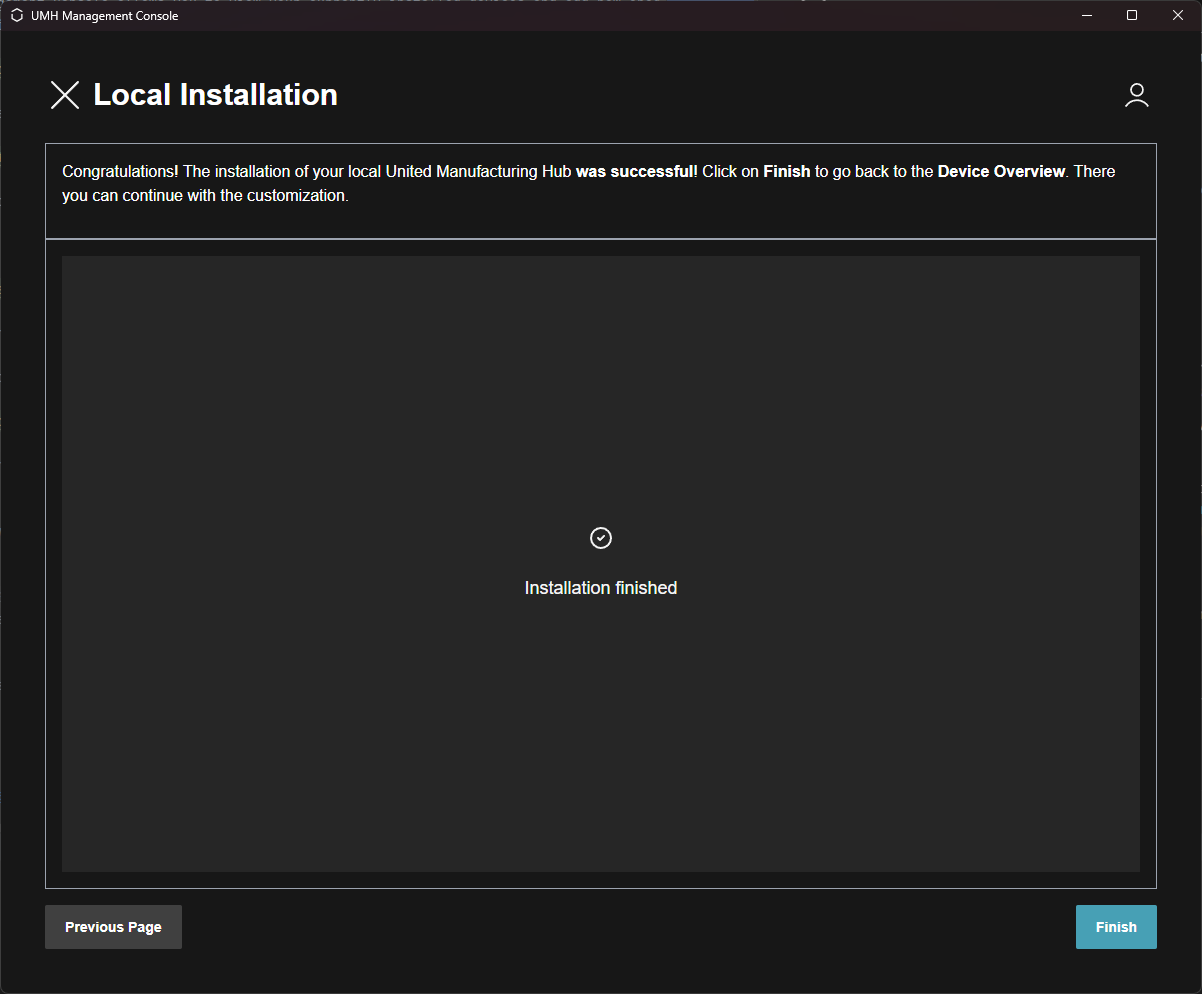
Task: Click the UMH Management Console title text
Action: click(104, 15)
